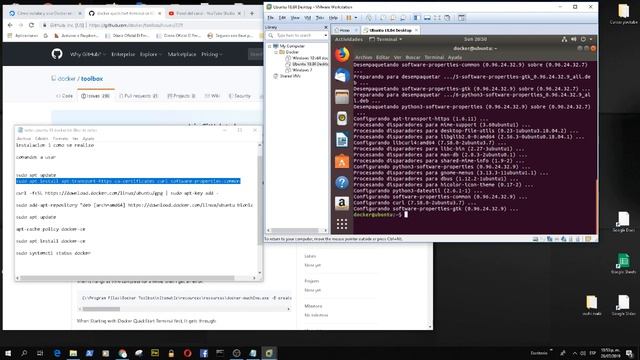Image resolution: width=640 pixels, height=360 pixels.
Task: Open Ubuntu system menu arrow in top bar
Action: click(x=591, y=39)
